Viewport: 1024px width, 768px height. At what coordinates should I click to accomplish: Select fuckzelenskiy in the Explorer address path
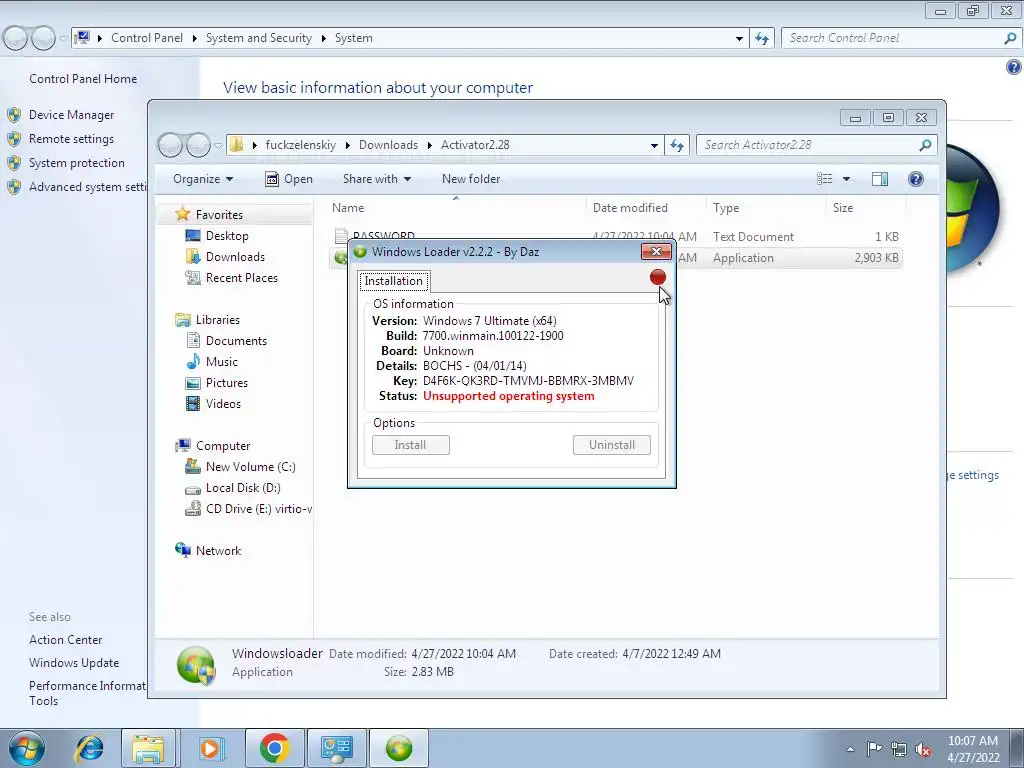[x=300, y=145]
